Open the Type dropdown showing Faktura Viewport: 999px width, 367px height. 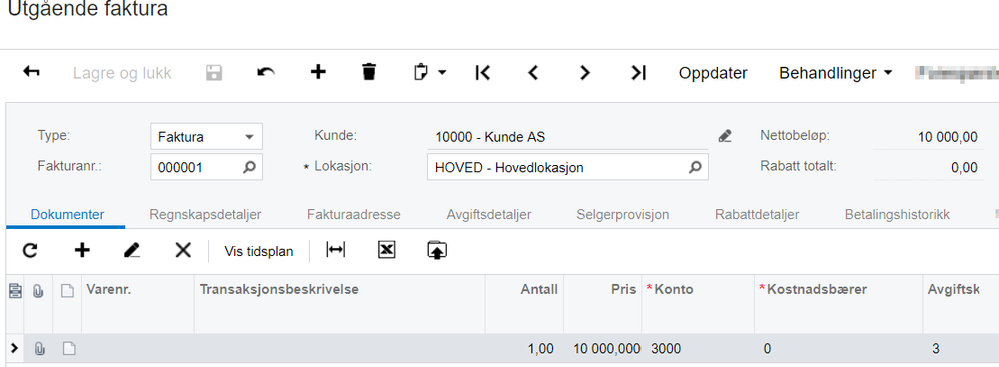206,136
